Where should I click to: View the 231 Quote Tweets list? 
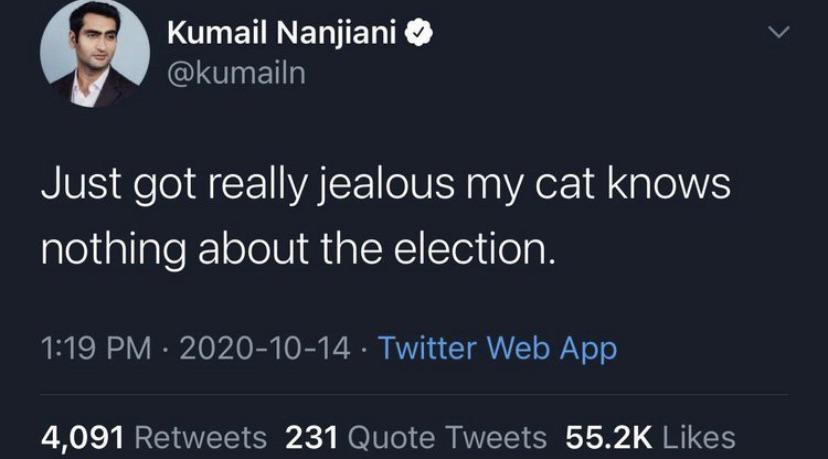coord(416,437)
